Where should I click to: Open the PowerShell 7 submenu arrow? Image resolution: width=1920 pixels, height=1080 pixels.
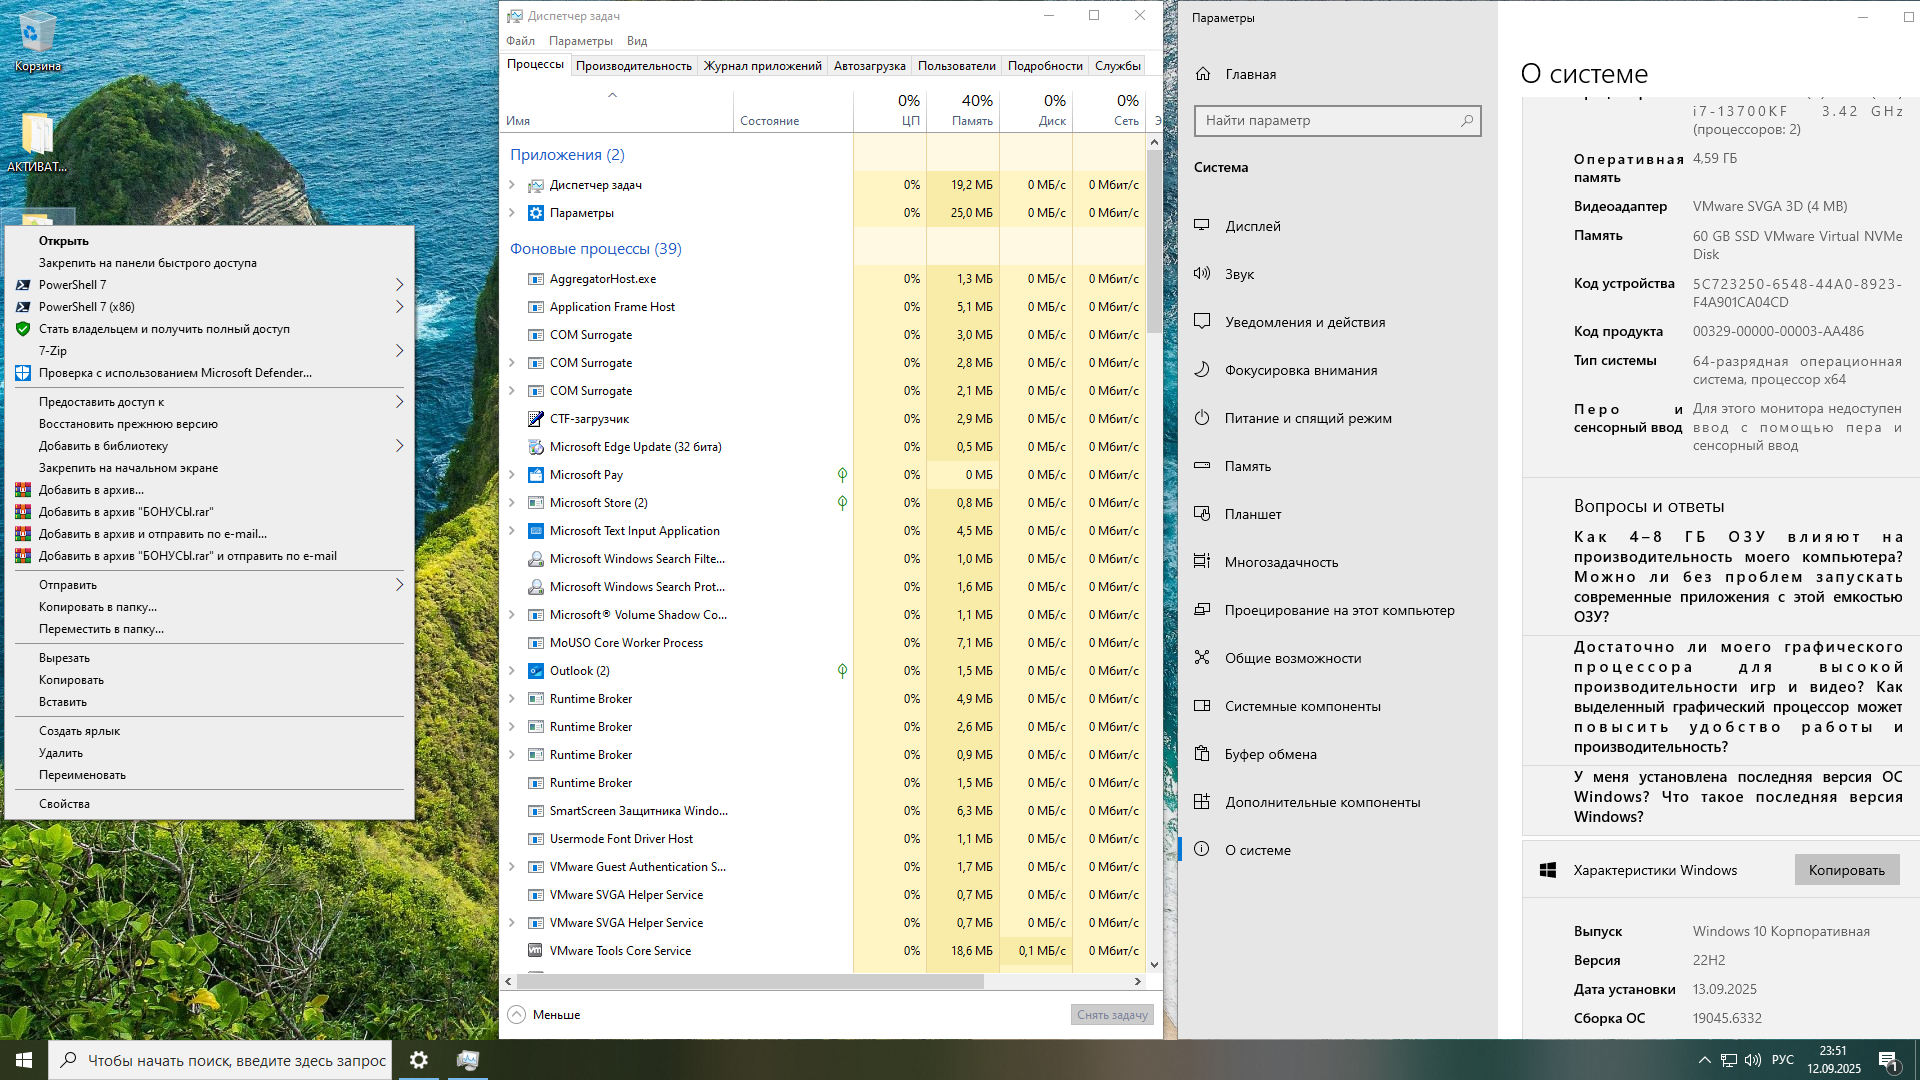point(399,284)
